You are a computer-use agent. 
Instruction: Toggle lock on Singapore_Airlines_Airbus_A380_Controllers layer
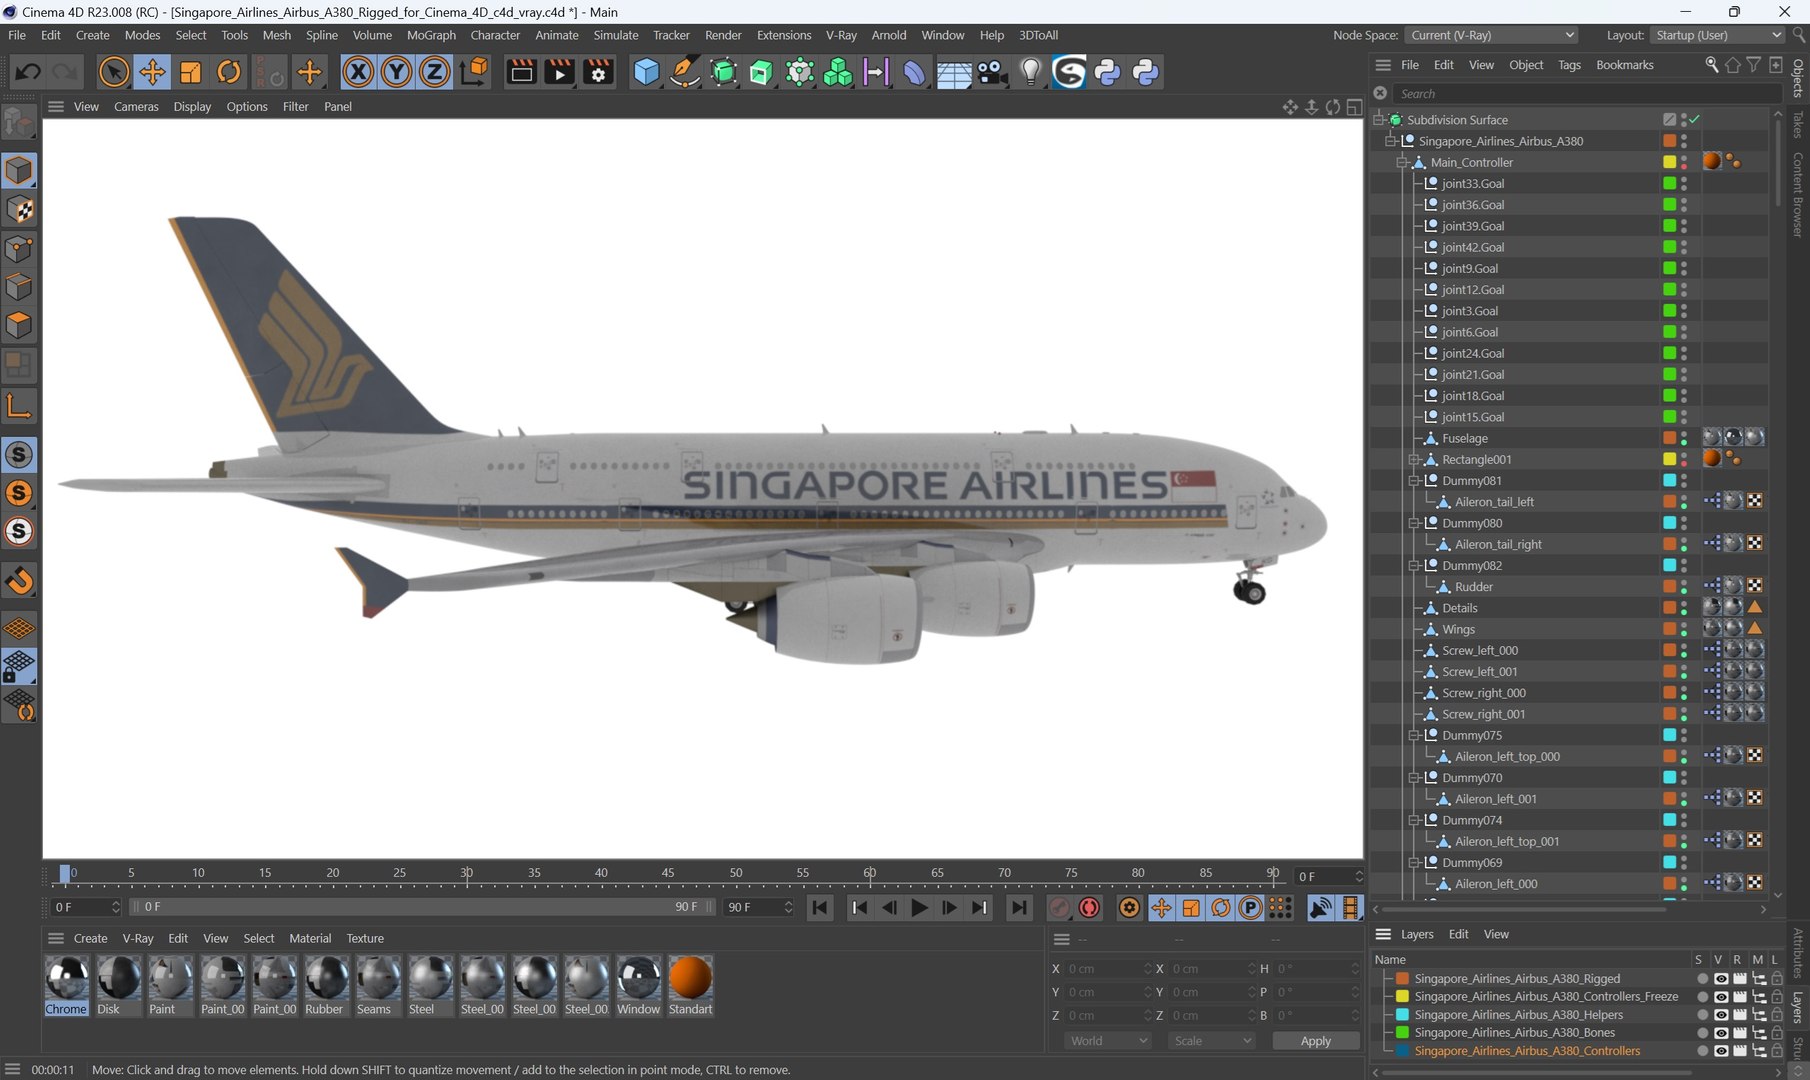coord(1777,1051)
